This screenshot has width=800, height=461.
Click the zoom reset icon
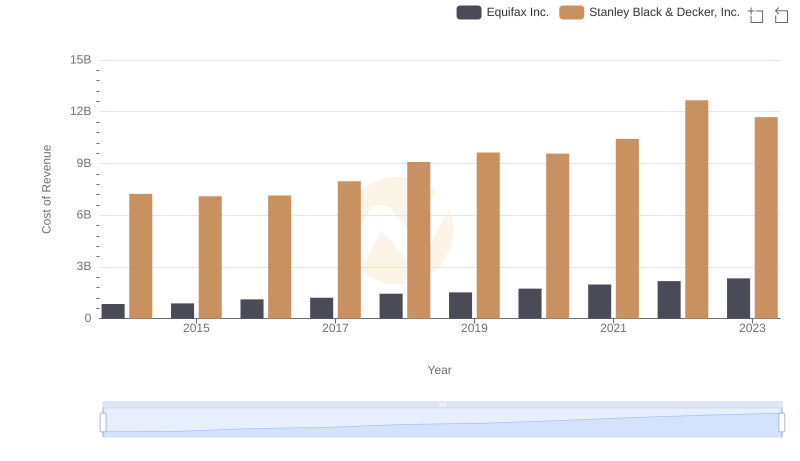(x=782, y=15)
